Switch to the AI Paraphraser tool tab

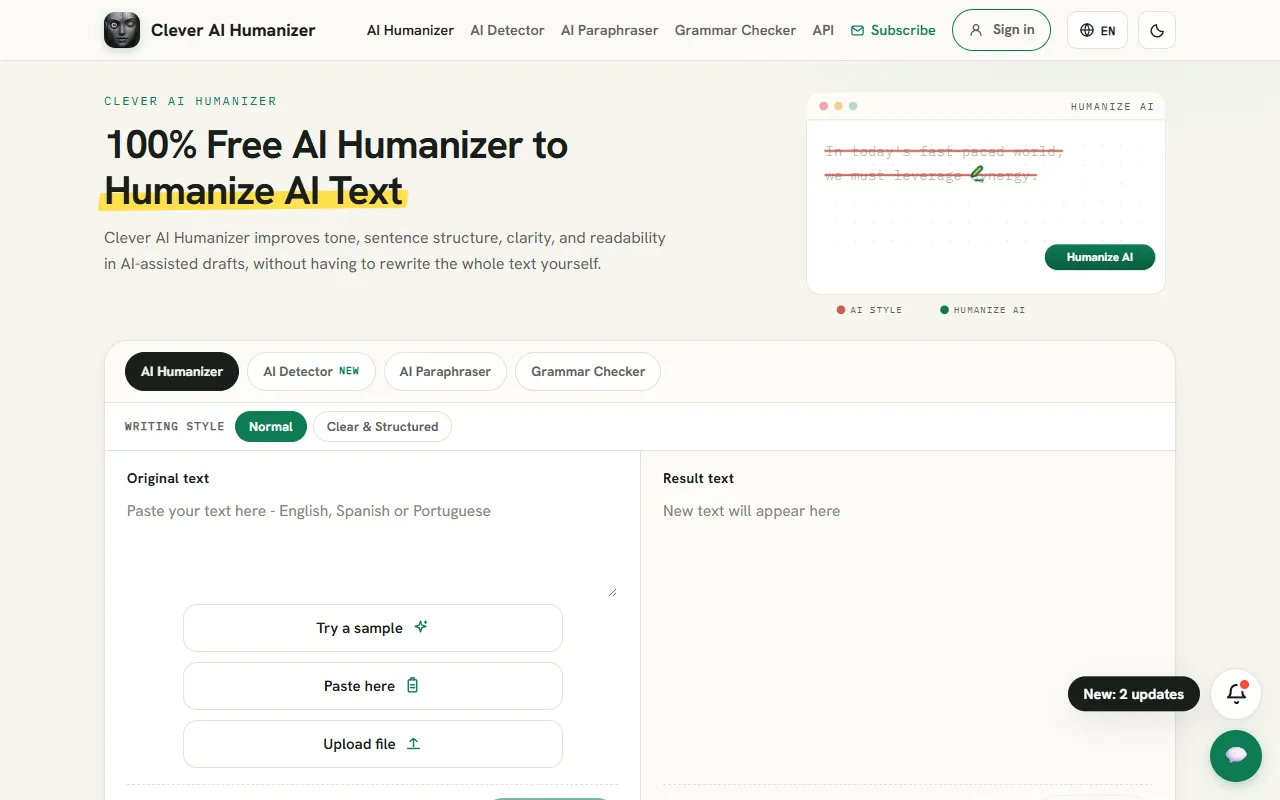pyautogui.click(x=445, y=371)
